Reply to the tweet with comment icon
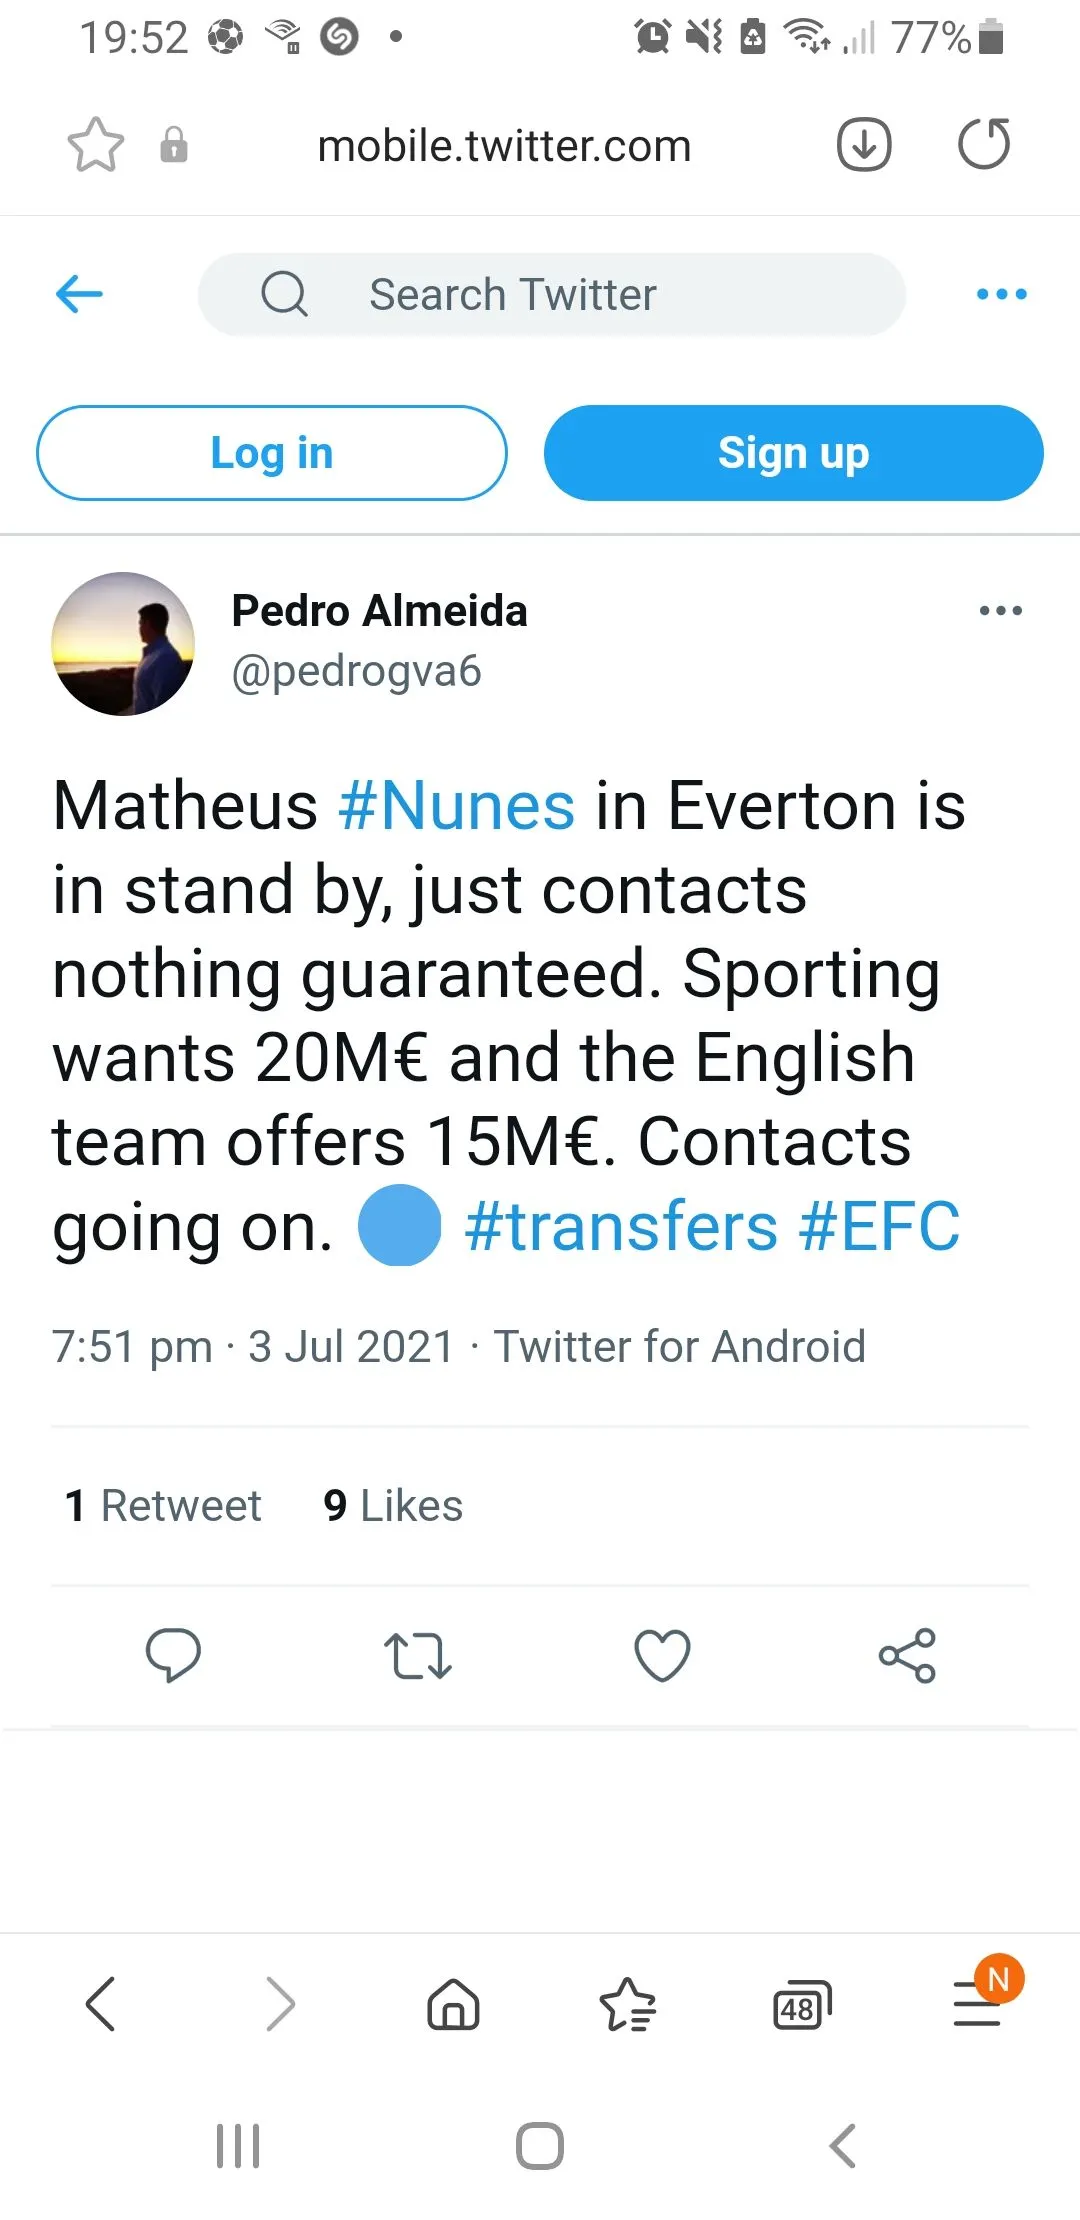Viewport: 1080px width, 2220px height. point(173,1655)
